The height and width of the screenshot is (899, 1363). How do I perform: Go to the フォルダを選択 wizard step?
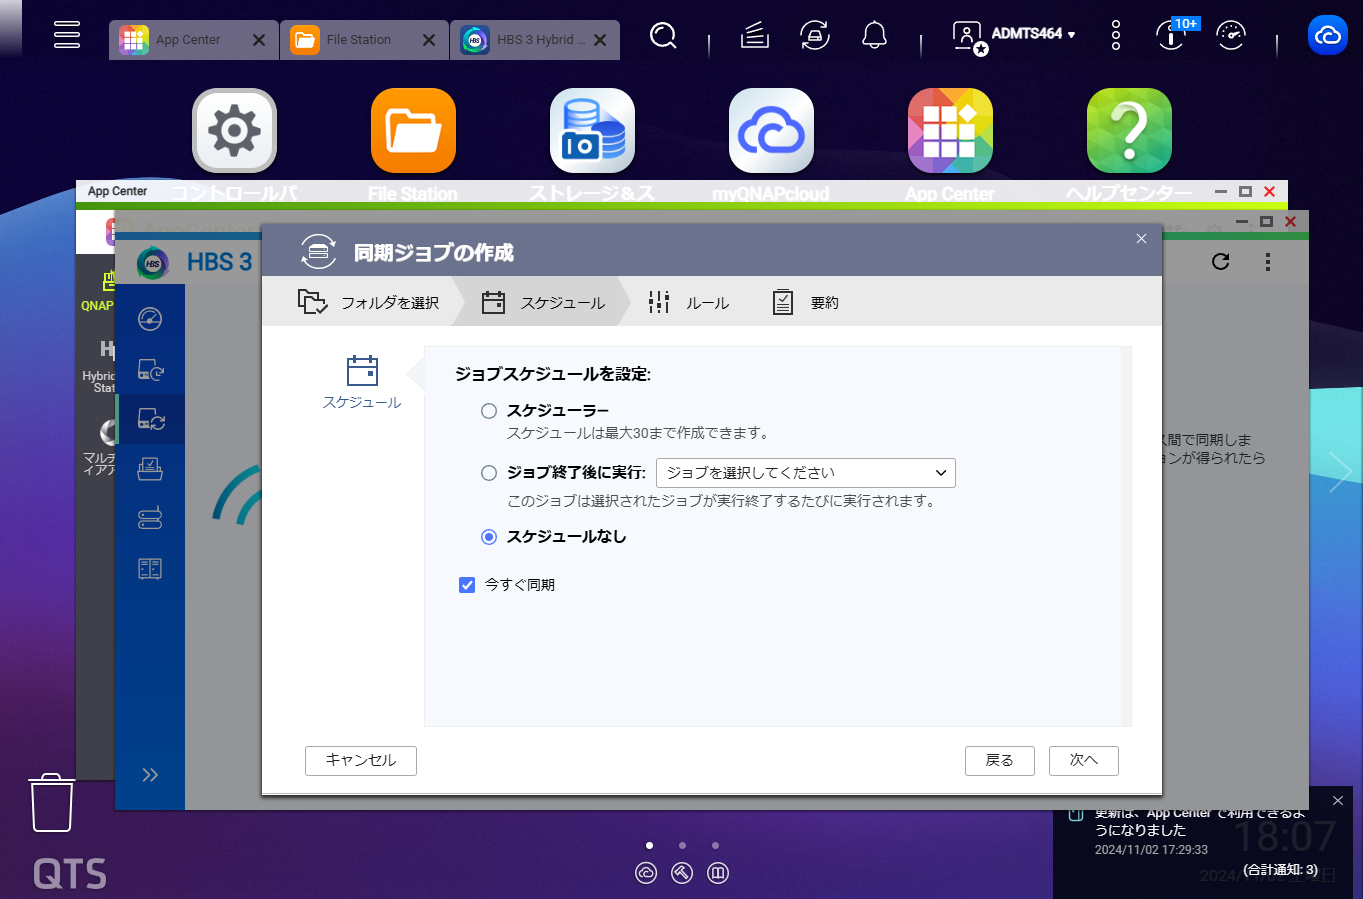369,302
